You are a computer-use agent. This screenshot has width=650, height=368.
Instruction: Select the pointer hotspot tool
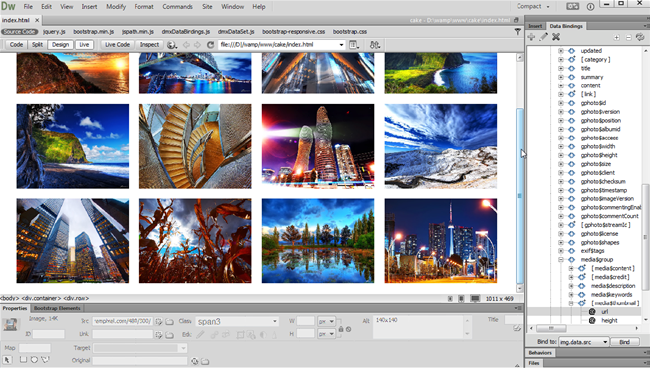point(7,360)
